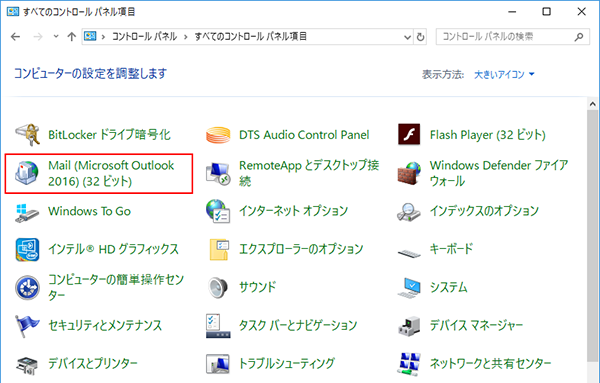Click the コンピューターの簡単操作センター icon
The height and width of the screenshot is (383, 600).
tap(27, 287)
